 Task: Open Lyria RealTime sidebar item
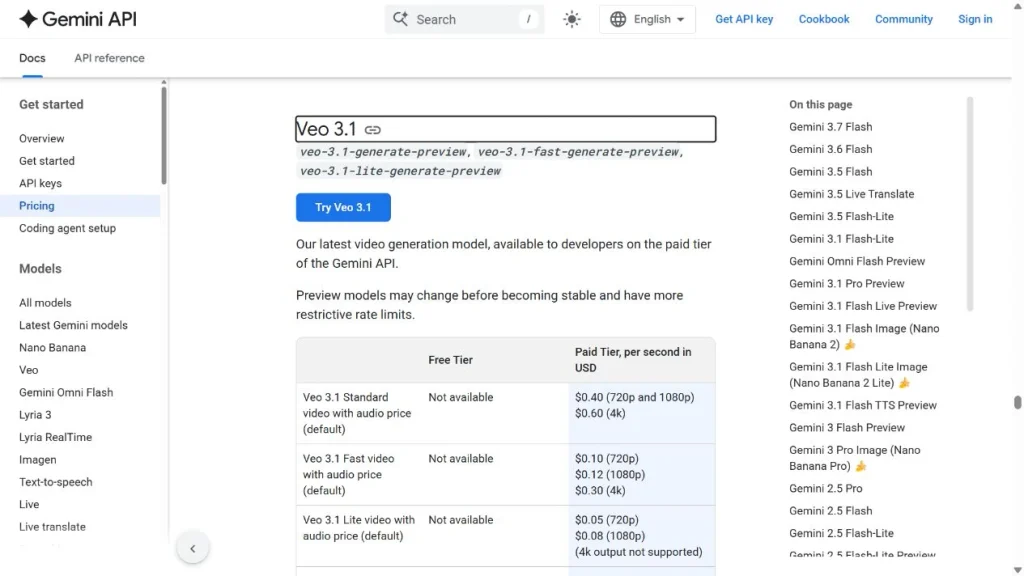point(56,437)
